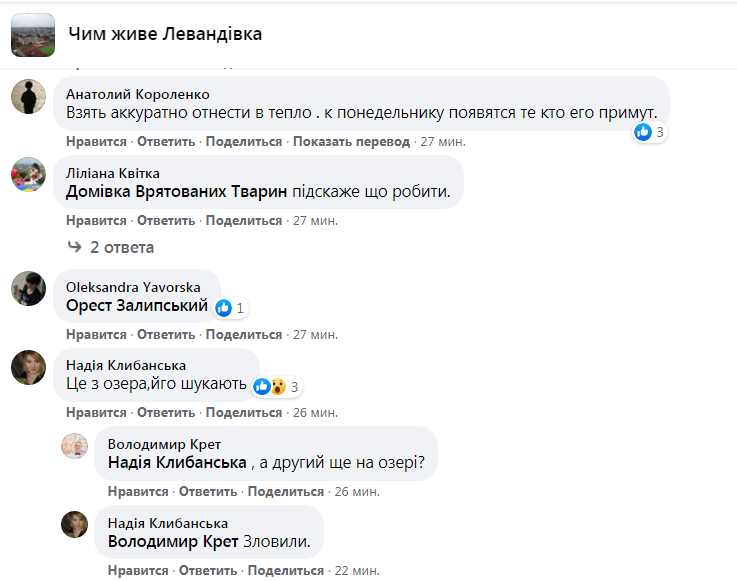Like Ліліана Квітка's comment with Нравится
This screenshot has width=737, height=581.
pos(96,220)
